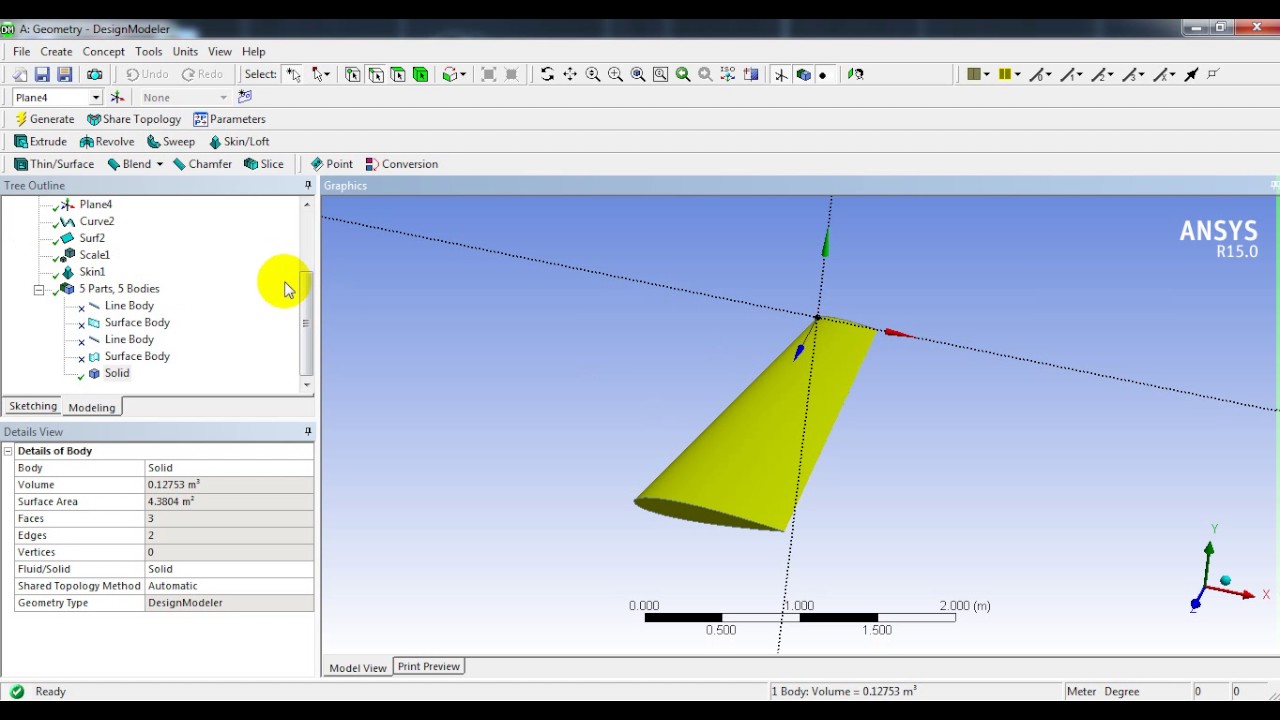Toggle the solid bodies selection filter
This screenshot has width=1280, height=720.
(421, 74)
